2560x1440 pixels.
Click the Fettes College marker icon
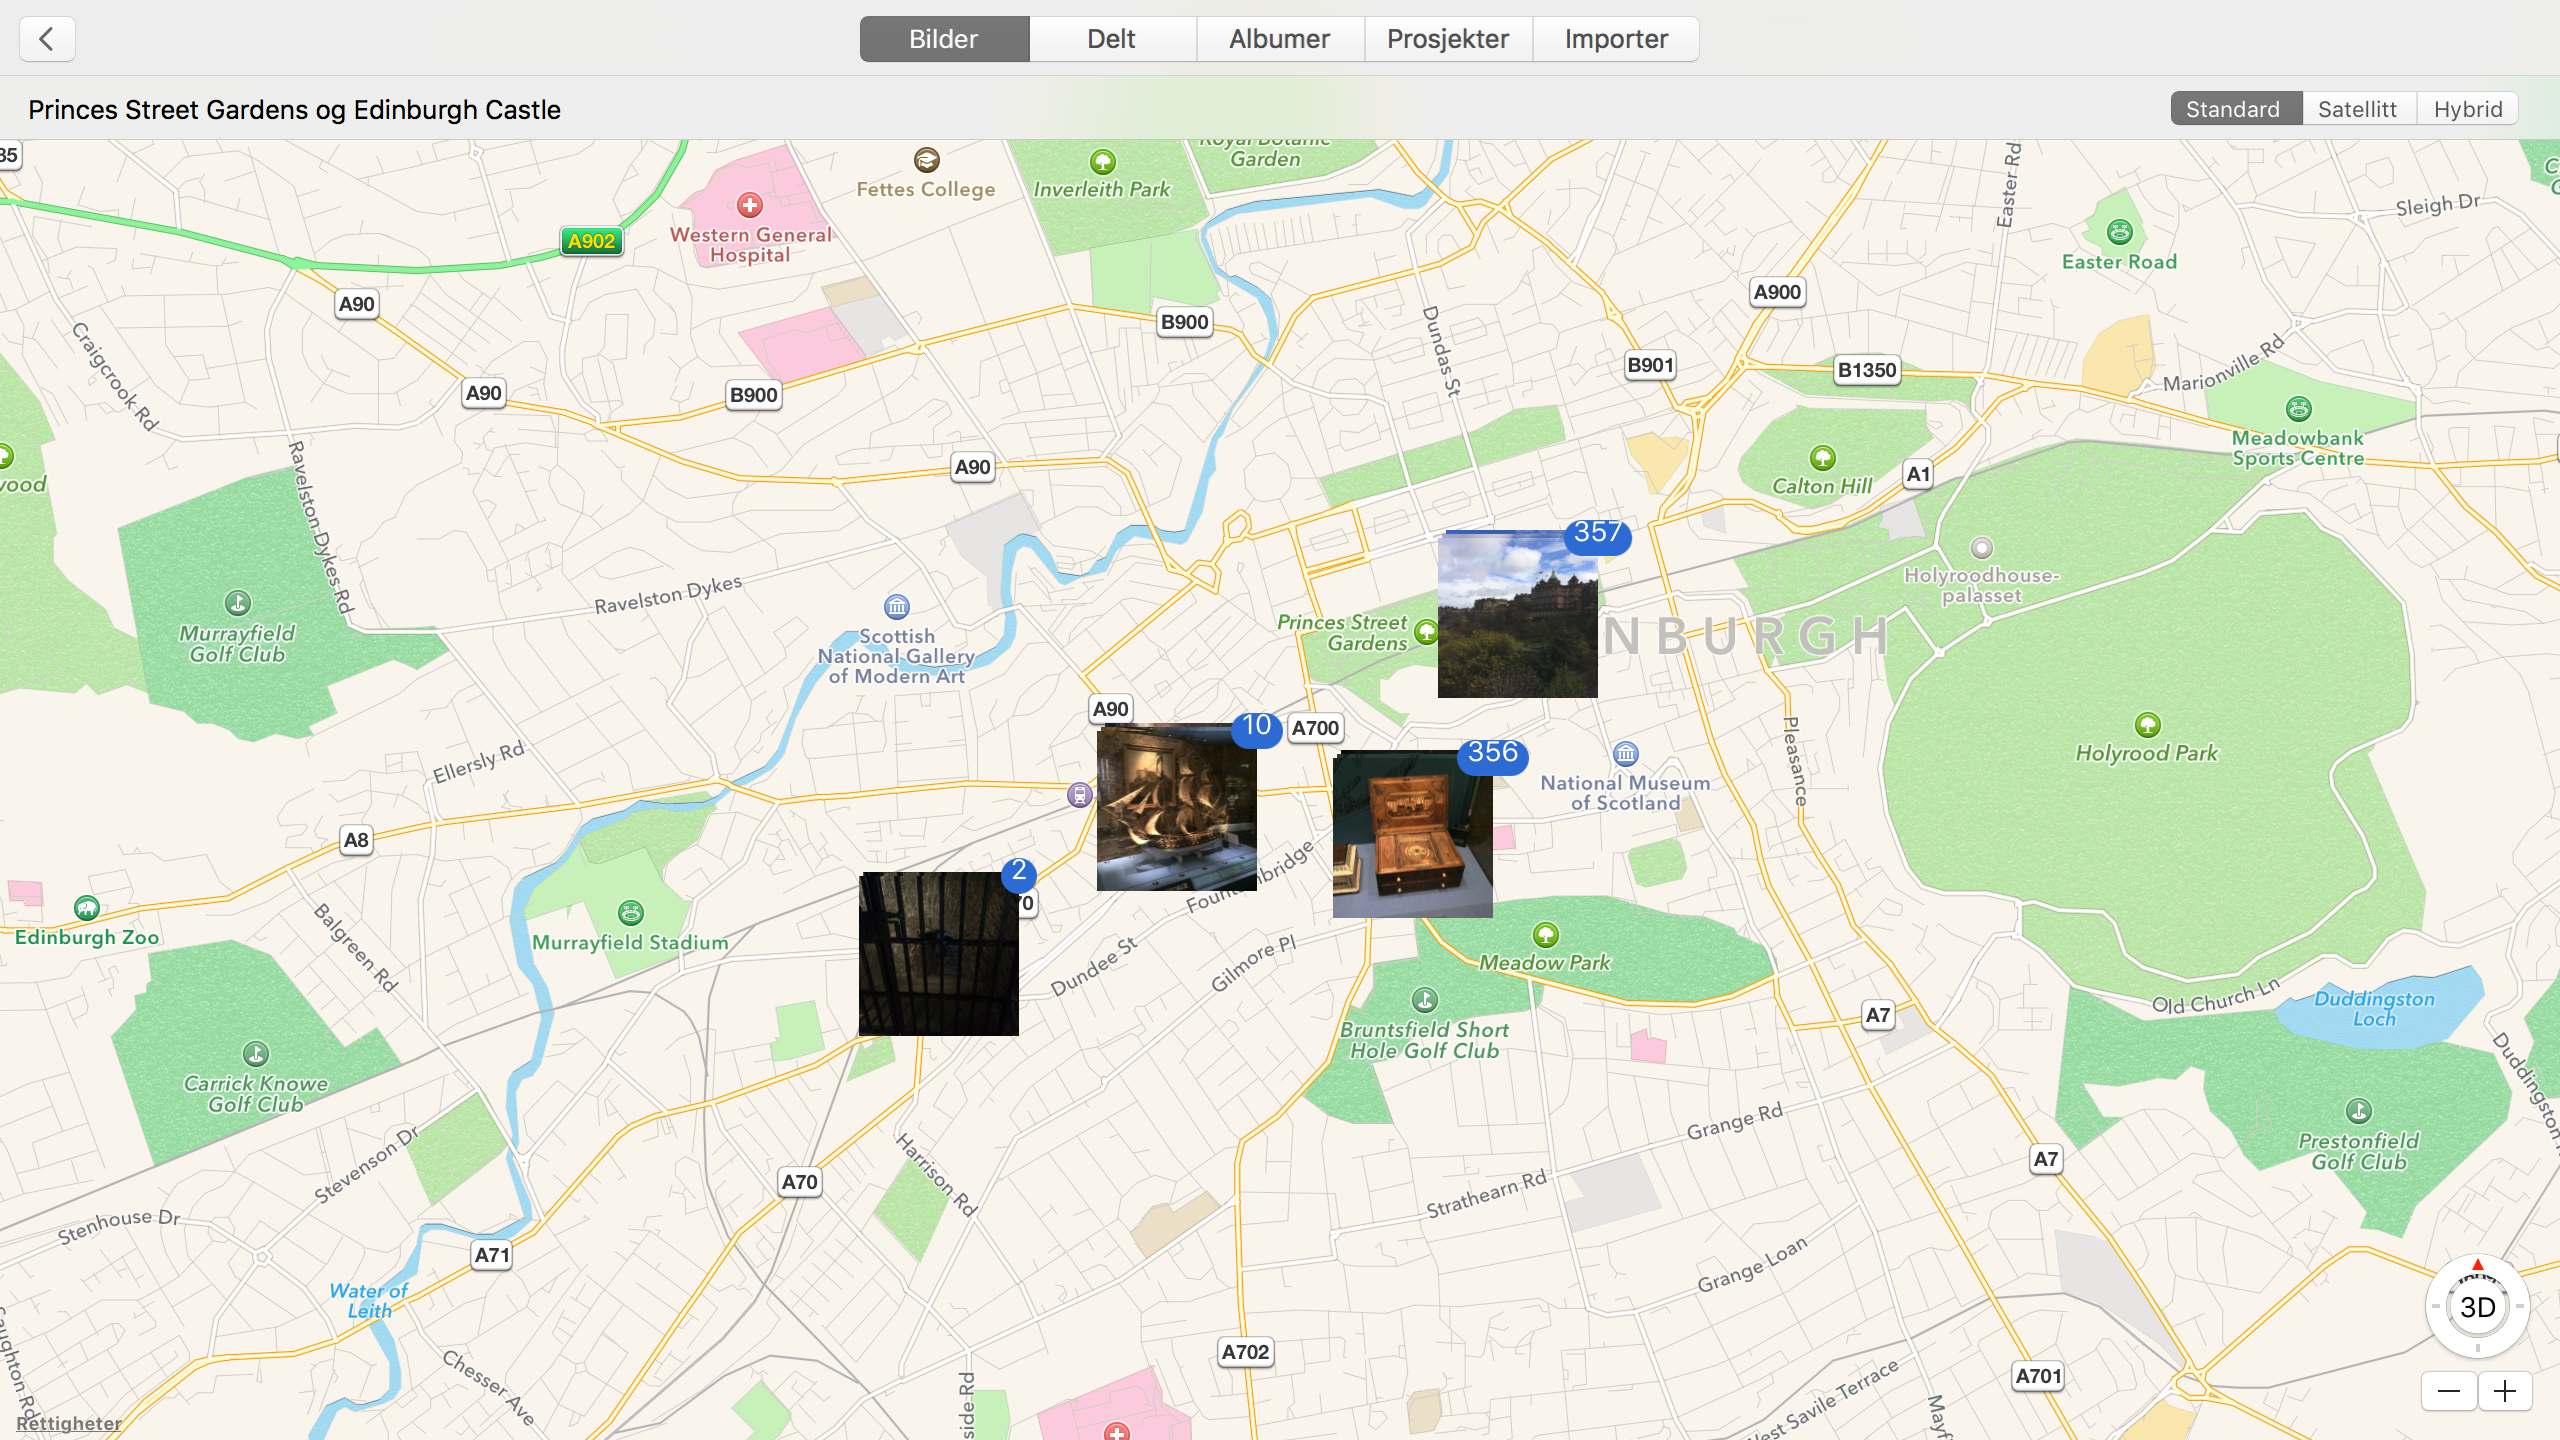click(926, 160)
